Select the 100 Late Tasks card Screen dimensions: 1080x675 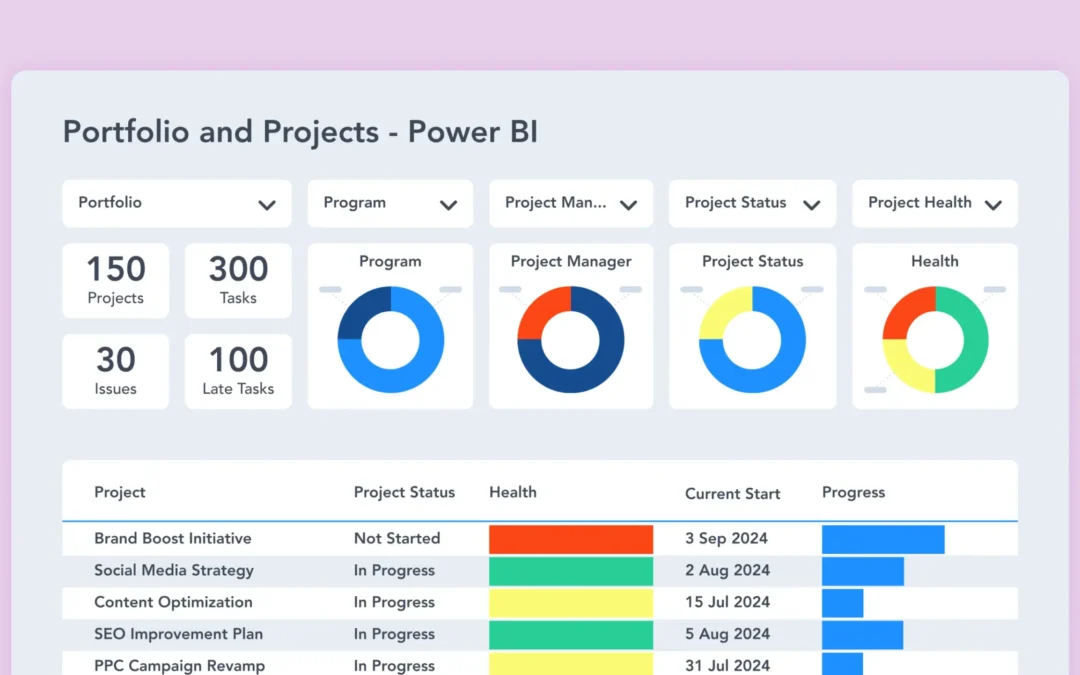[x=238, y=370]
